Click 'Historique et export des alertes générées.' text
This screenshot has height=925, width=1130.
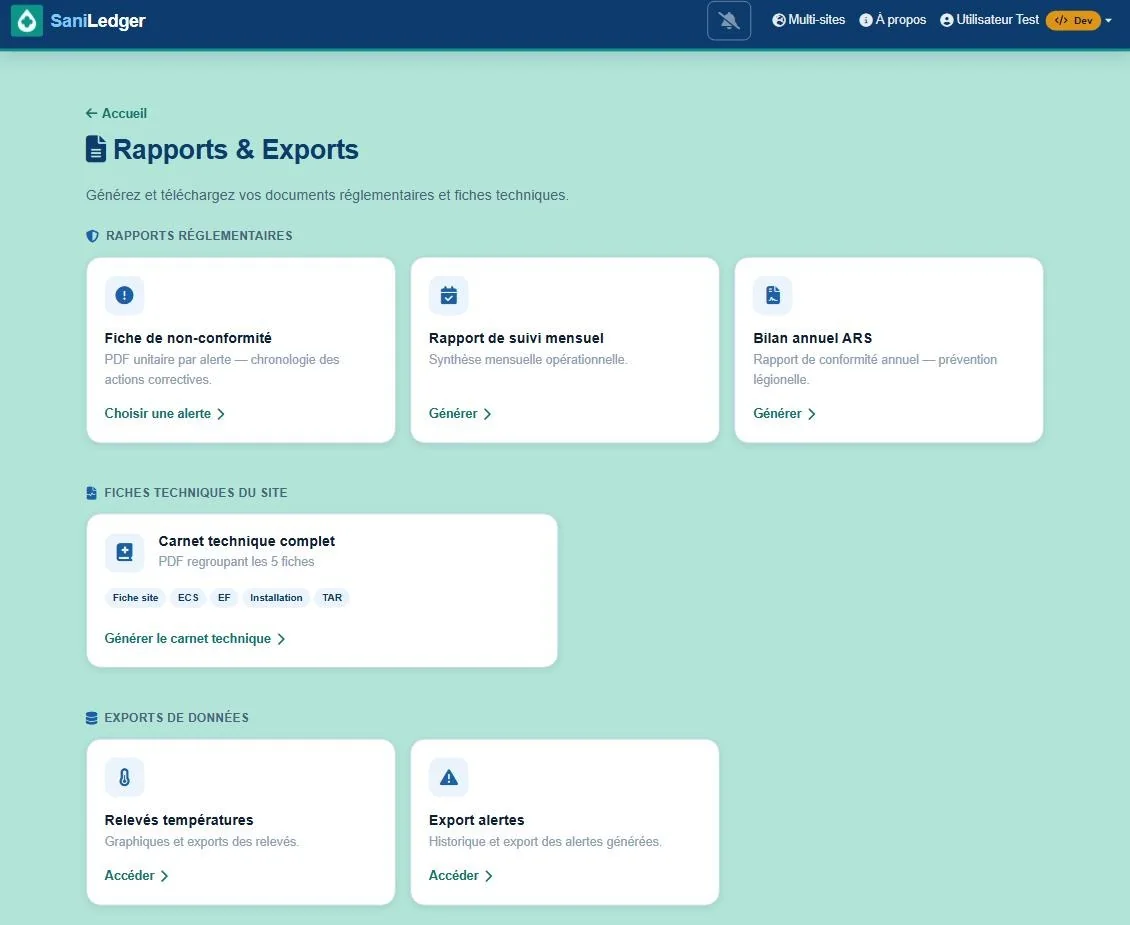point(546,841)
